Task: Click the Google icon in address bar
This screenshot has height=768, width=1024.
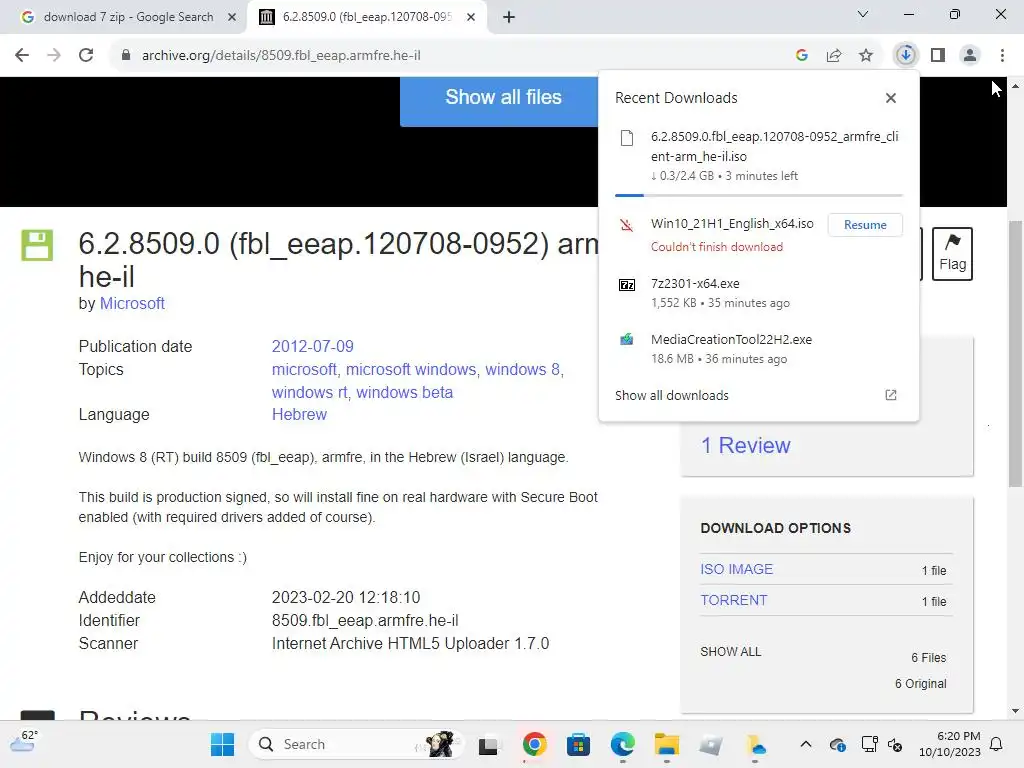Action: (x=802, y=56)
